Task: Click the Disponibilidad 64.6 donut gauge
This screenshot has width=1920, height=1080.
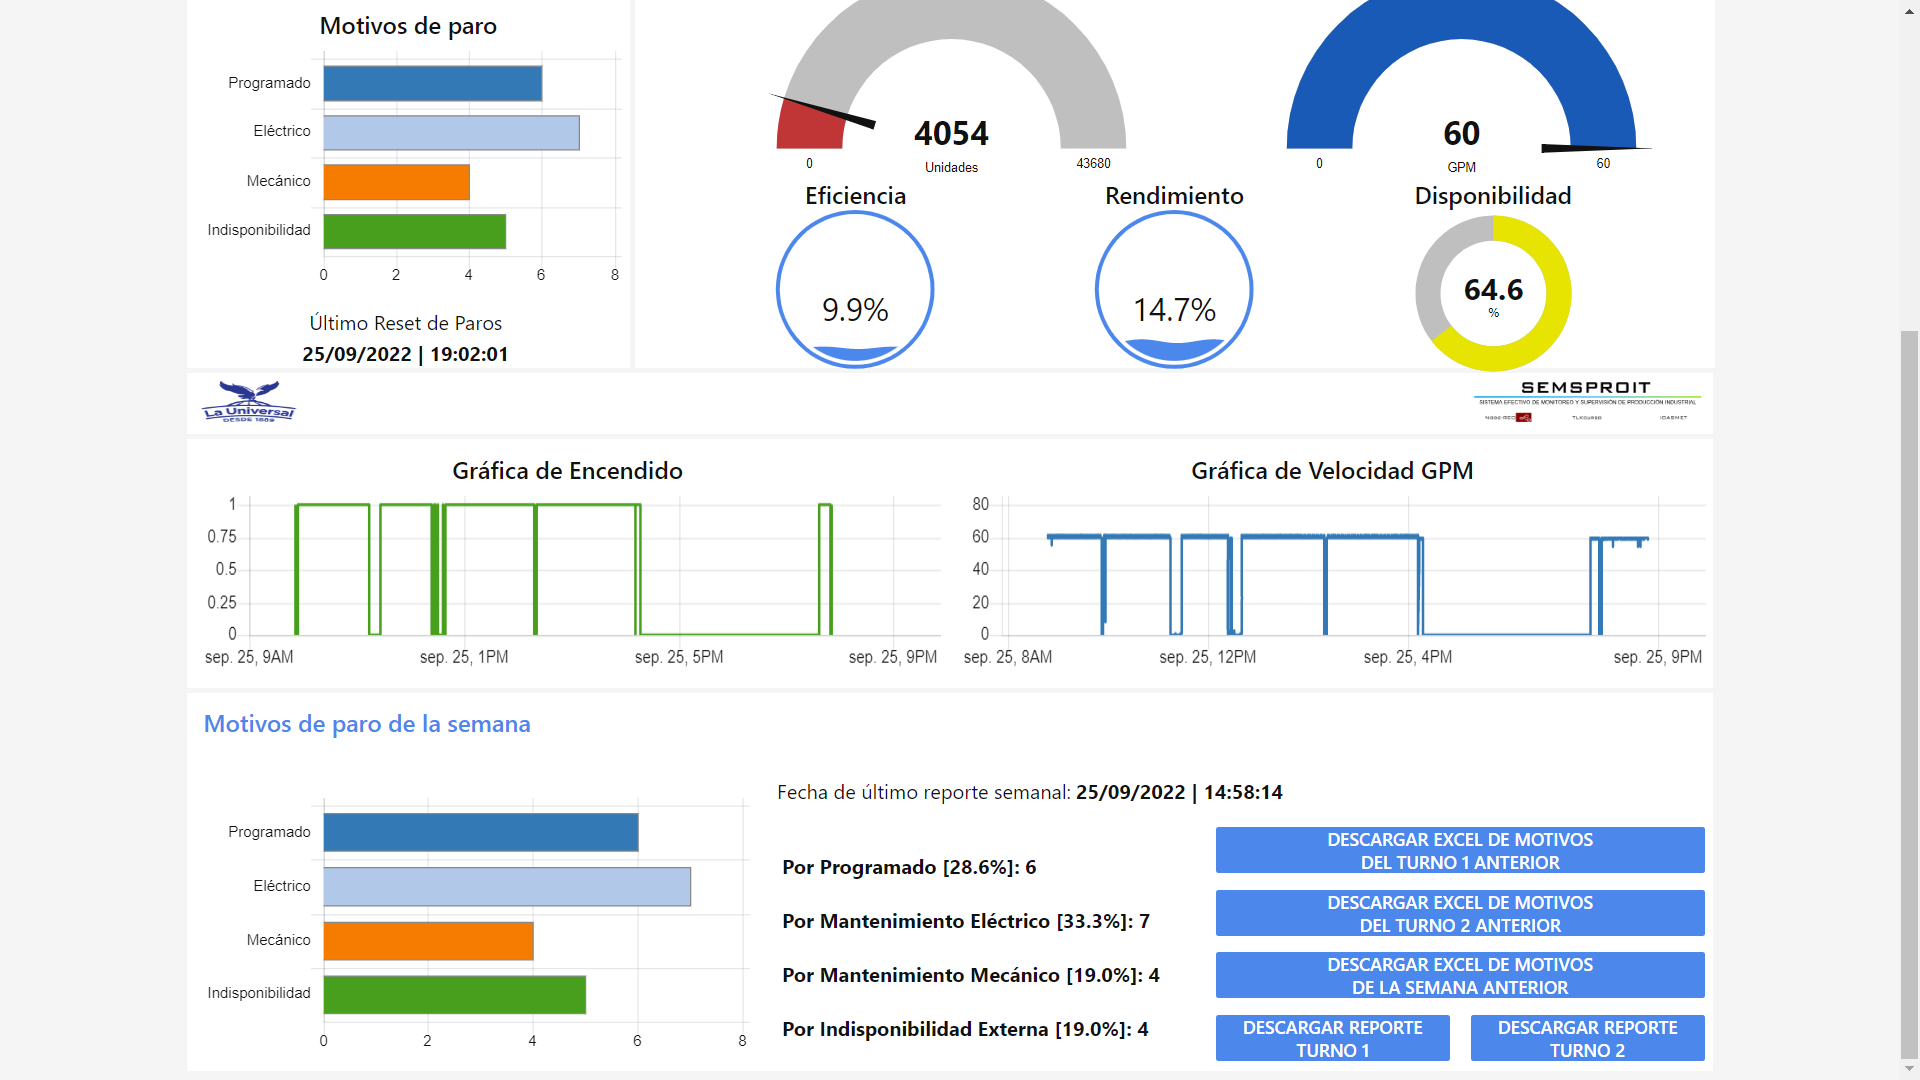Action: 1493,293
